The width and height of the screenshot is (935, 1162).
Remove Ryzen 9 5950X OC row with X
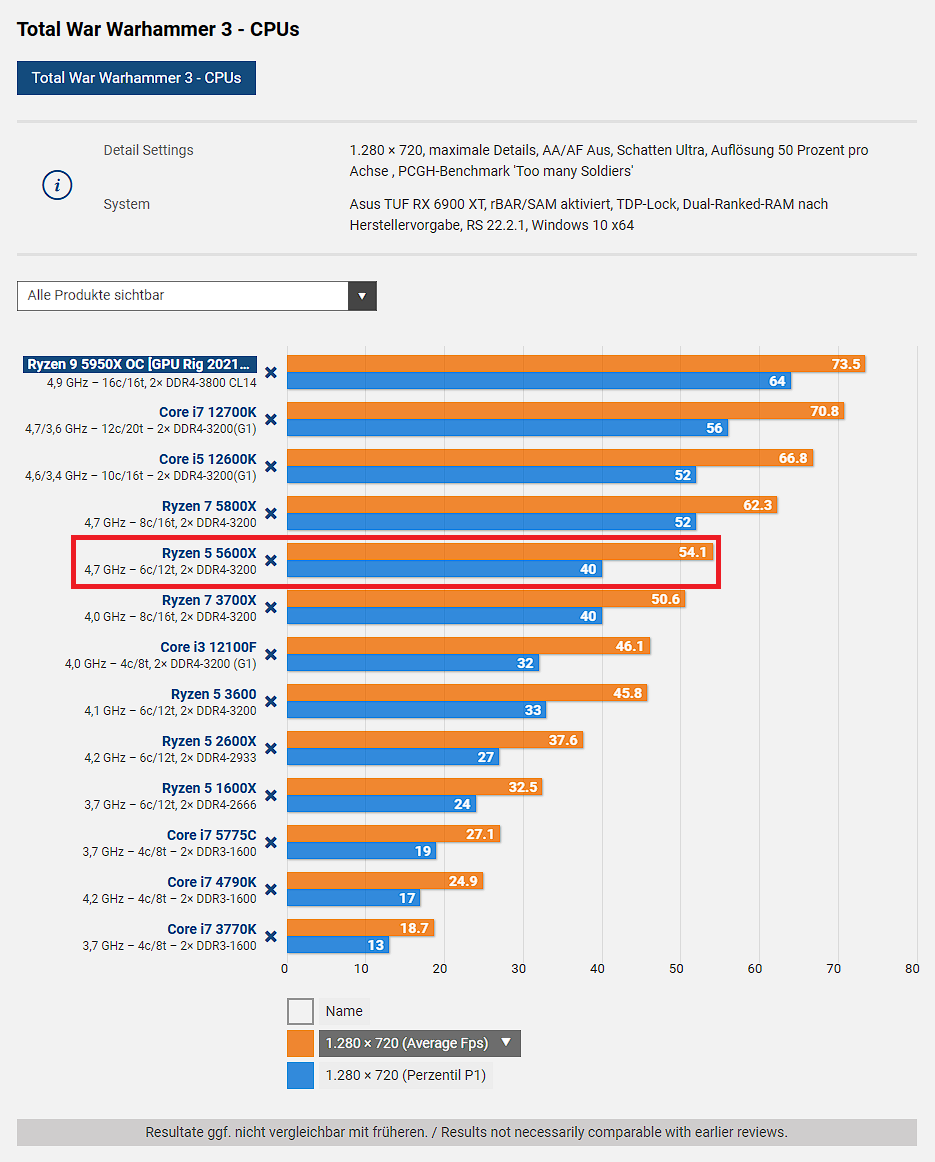[x=271, y=373]
